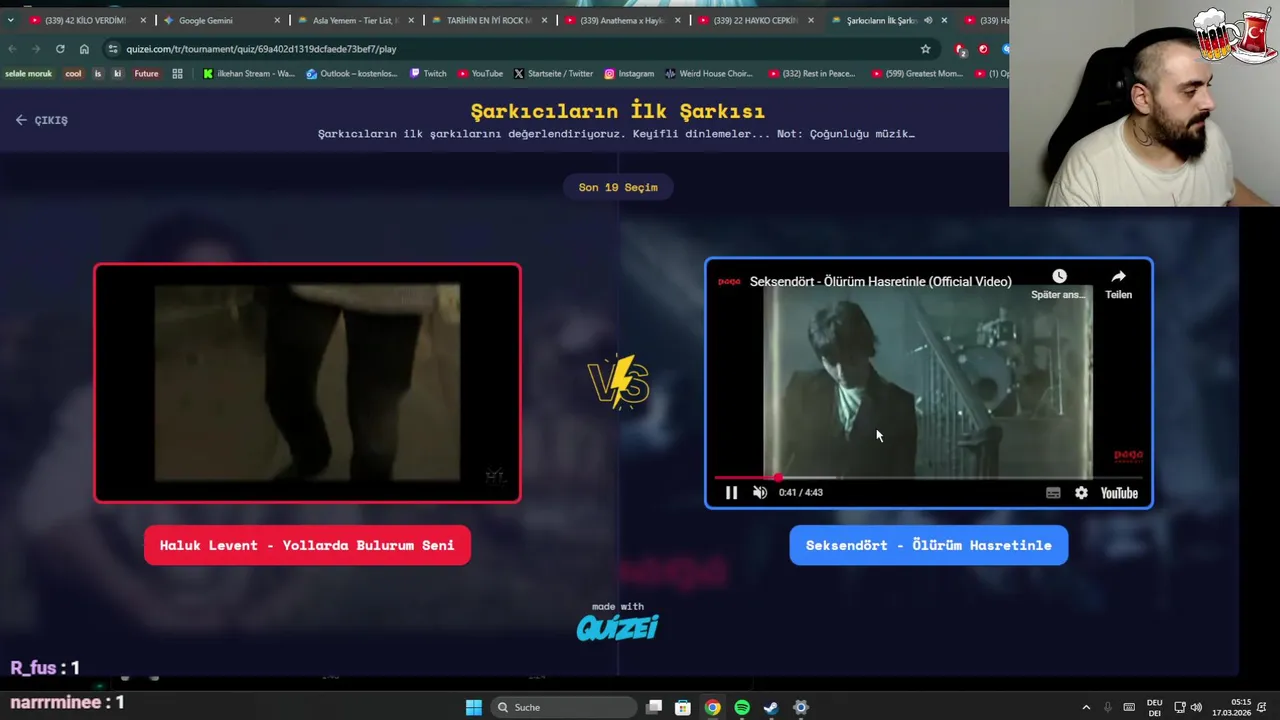Open taskbar volume speaker control
The width and height of the screenshot is (1280, 720).
point(1196,707)
